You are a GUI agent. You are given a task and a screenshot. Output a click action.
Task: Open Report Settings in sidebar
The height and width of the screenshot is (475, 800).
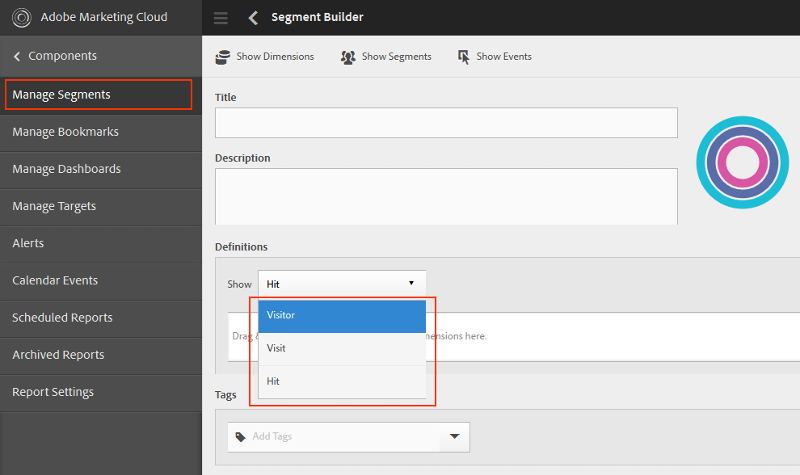tap(101, 392)
